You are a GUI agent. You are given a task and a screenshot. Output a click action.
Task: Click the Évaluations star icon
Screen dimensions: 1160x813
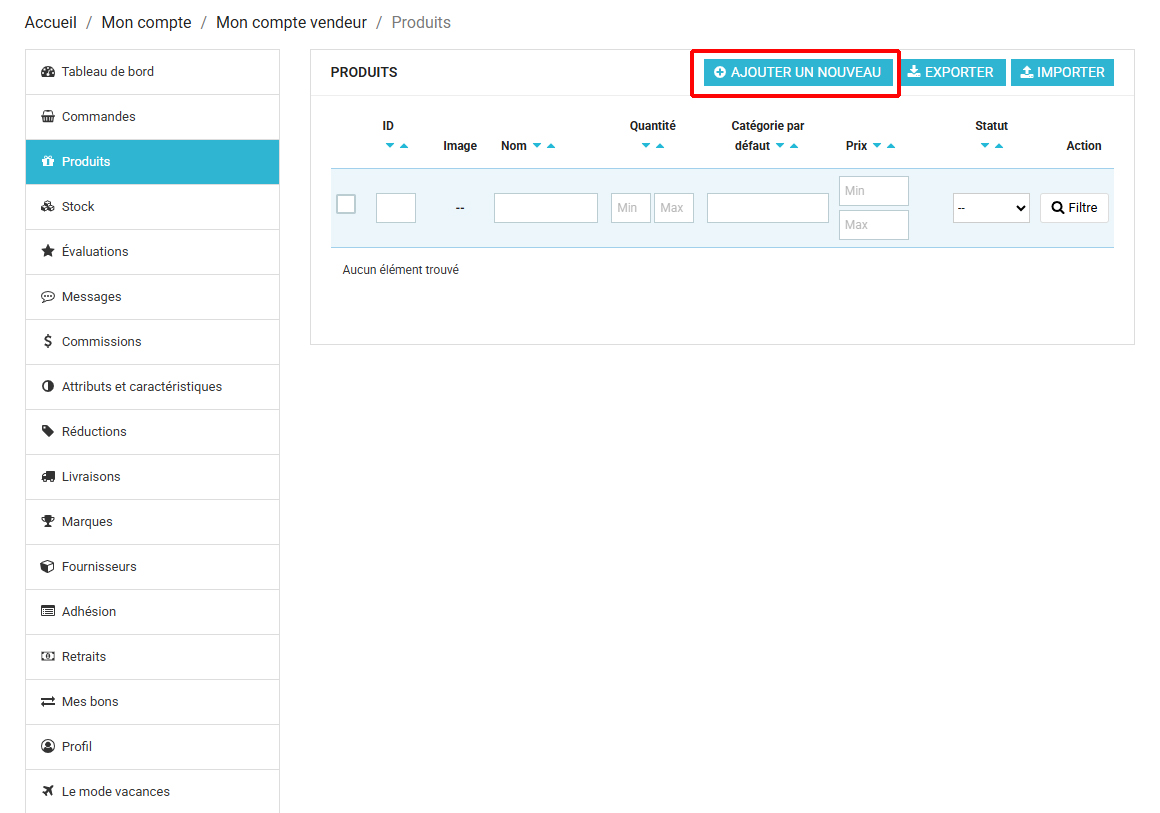click(48, 252)
